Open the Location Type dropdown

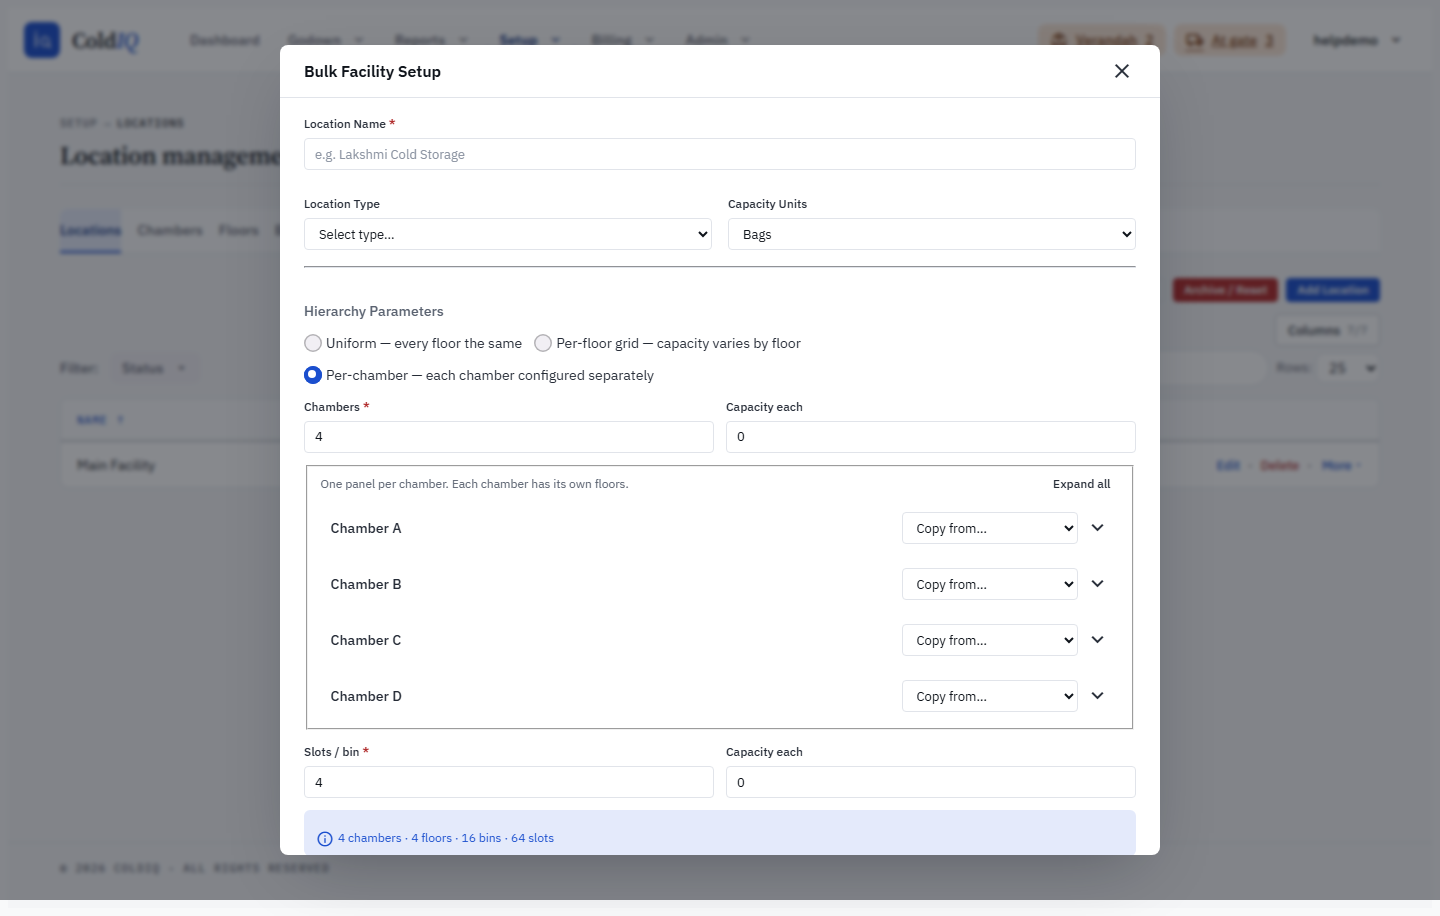508,234
